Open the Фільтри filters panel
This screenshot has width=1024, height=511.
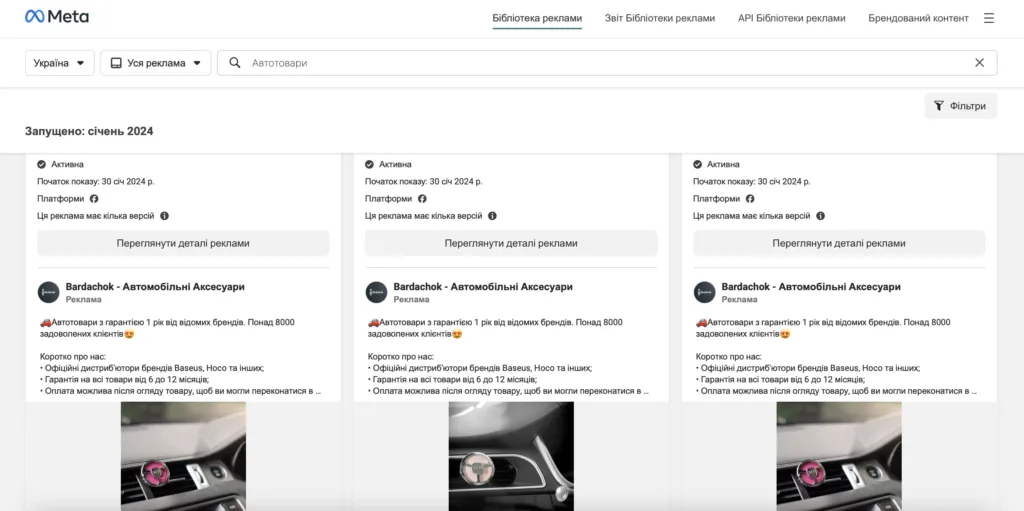pyautogui.click(x=960, y=106)
